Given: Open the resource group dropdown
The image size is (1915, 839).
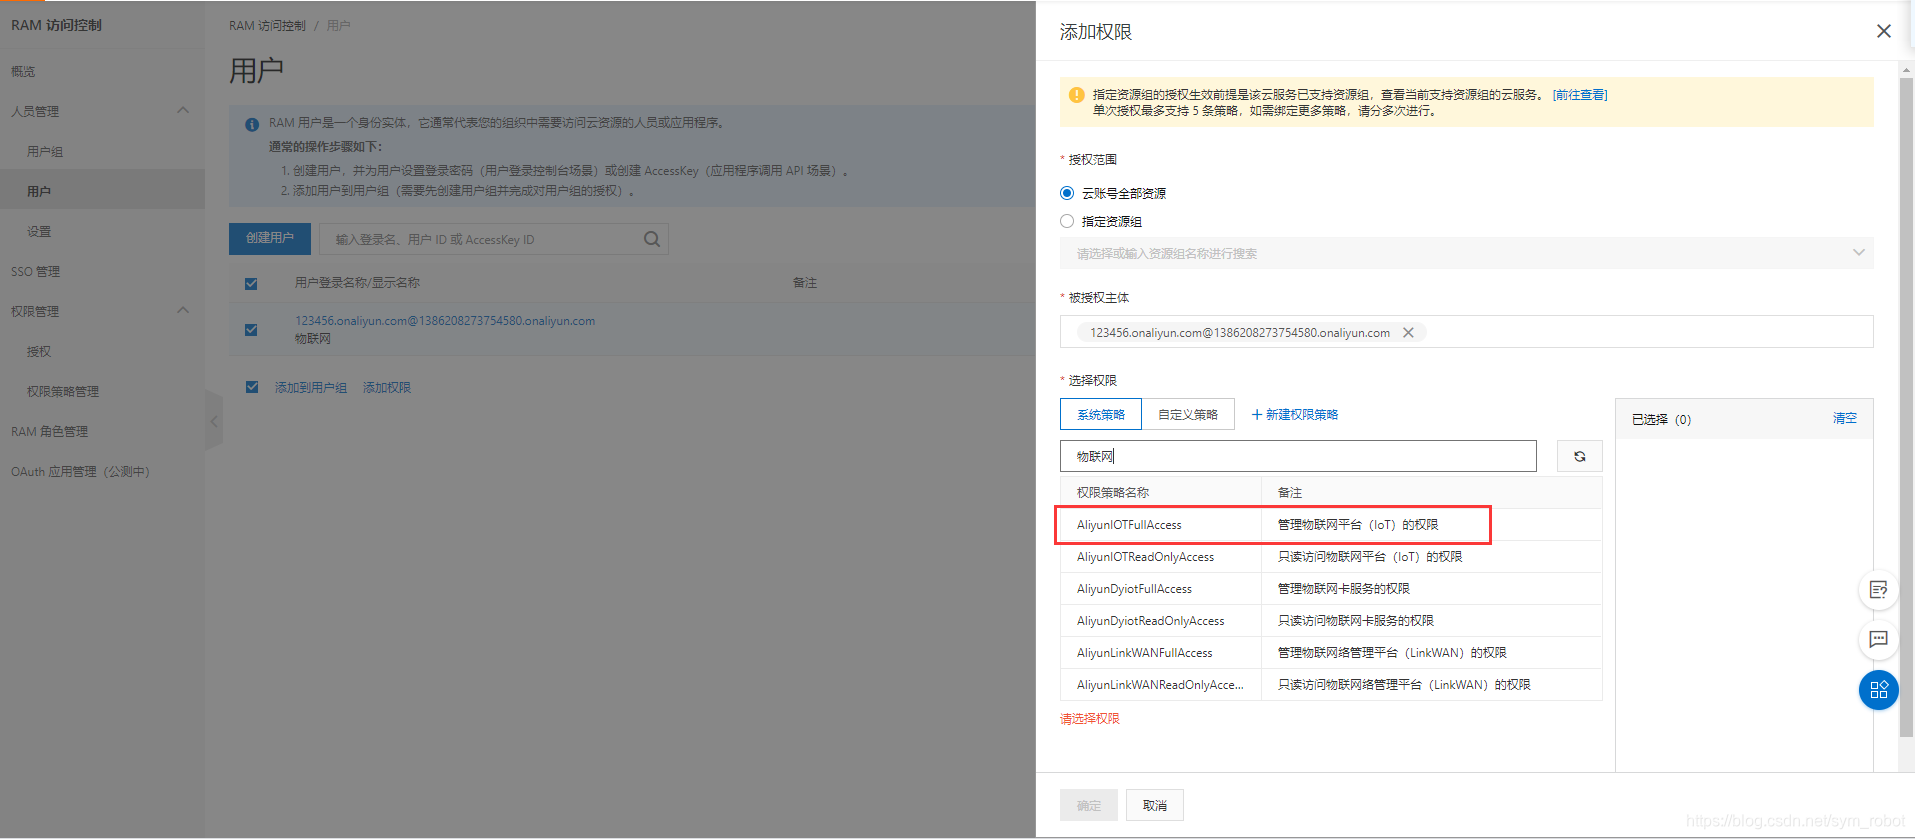Looking at the screenshot, I should (1466, 253).
